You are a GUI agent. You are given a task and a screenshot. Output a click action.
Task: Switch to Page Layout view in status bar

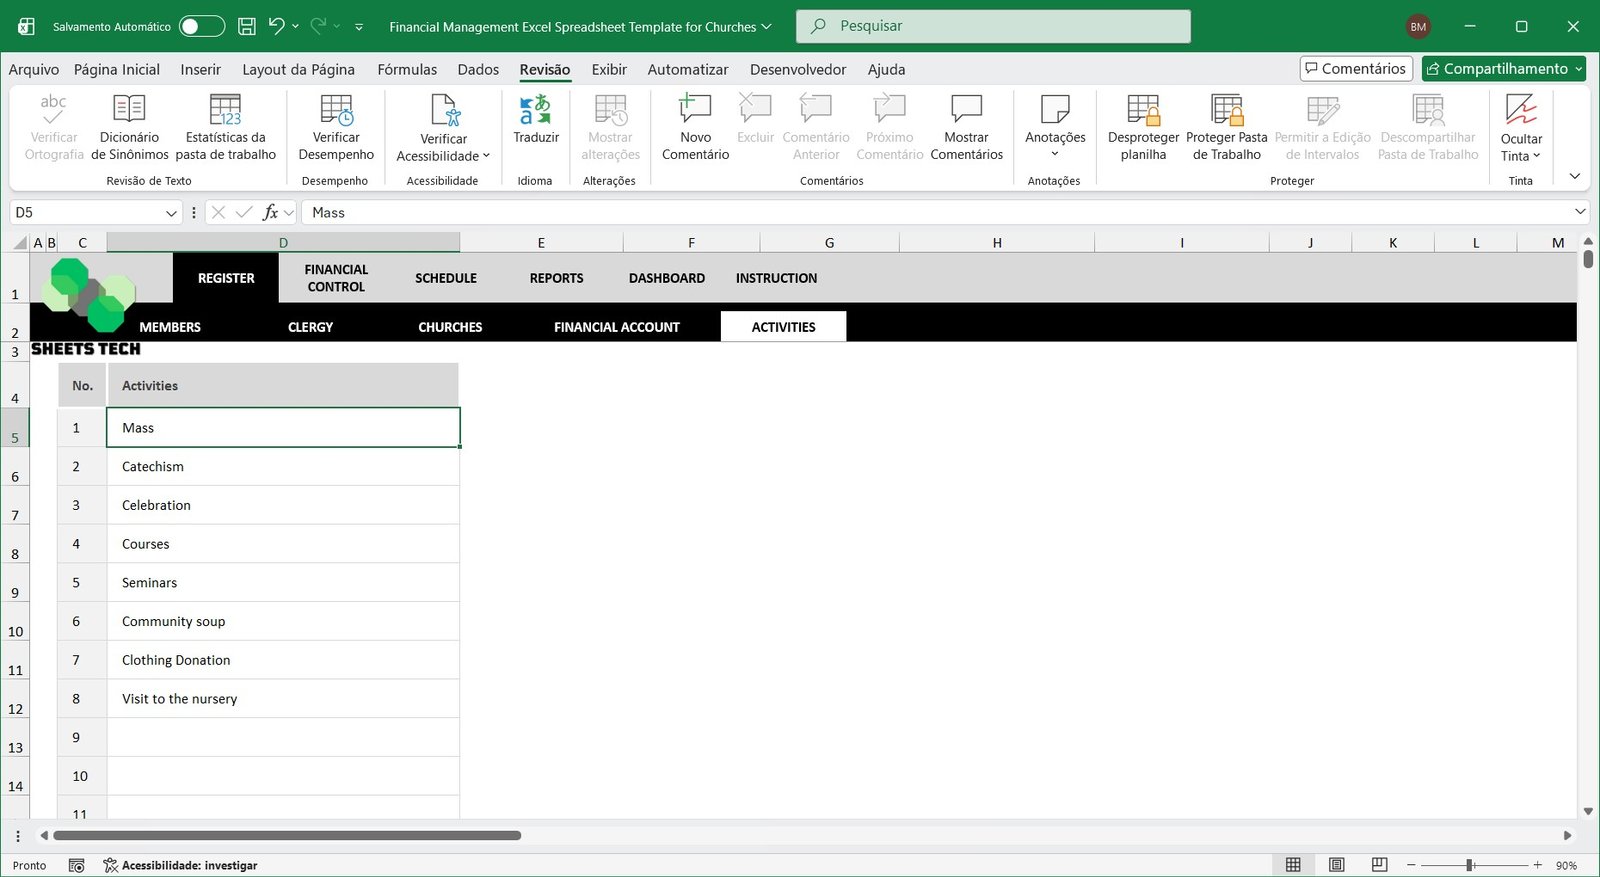1336,865
